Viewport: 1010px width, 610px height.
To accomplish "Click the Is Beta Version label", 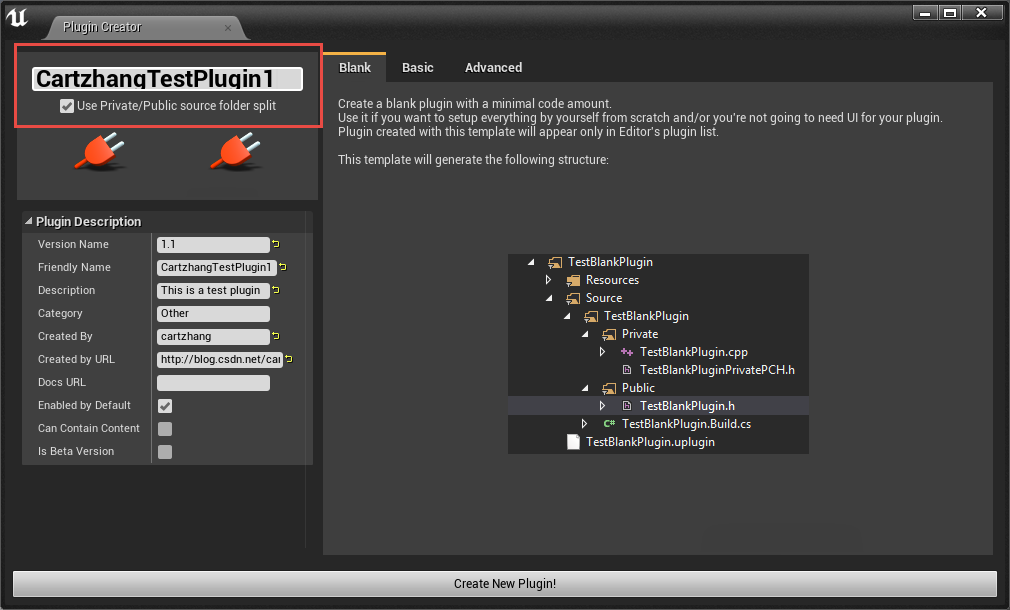I will coord(76,452).
